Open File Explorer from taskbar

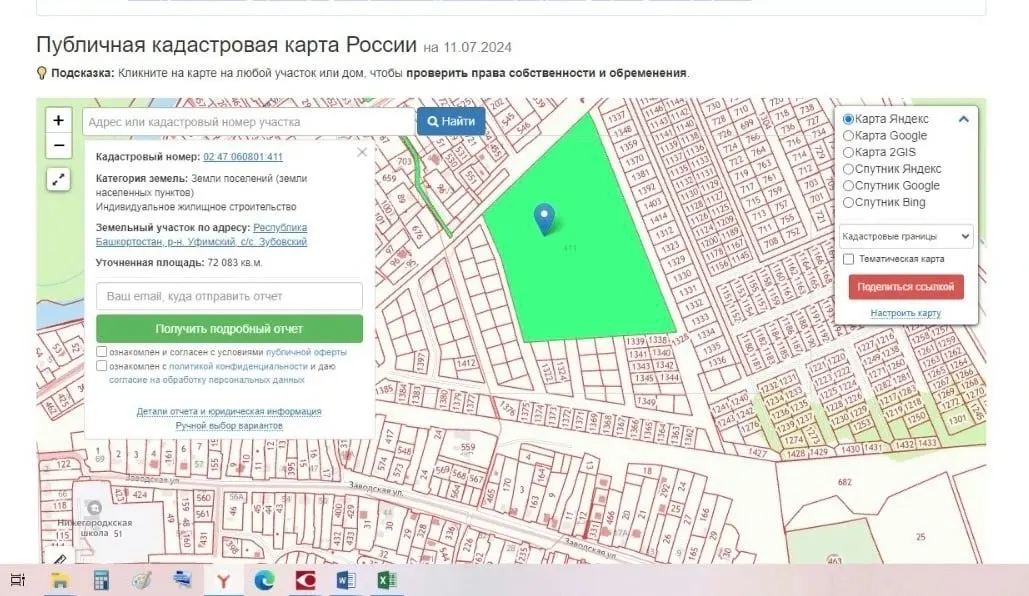coord(60,580)
